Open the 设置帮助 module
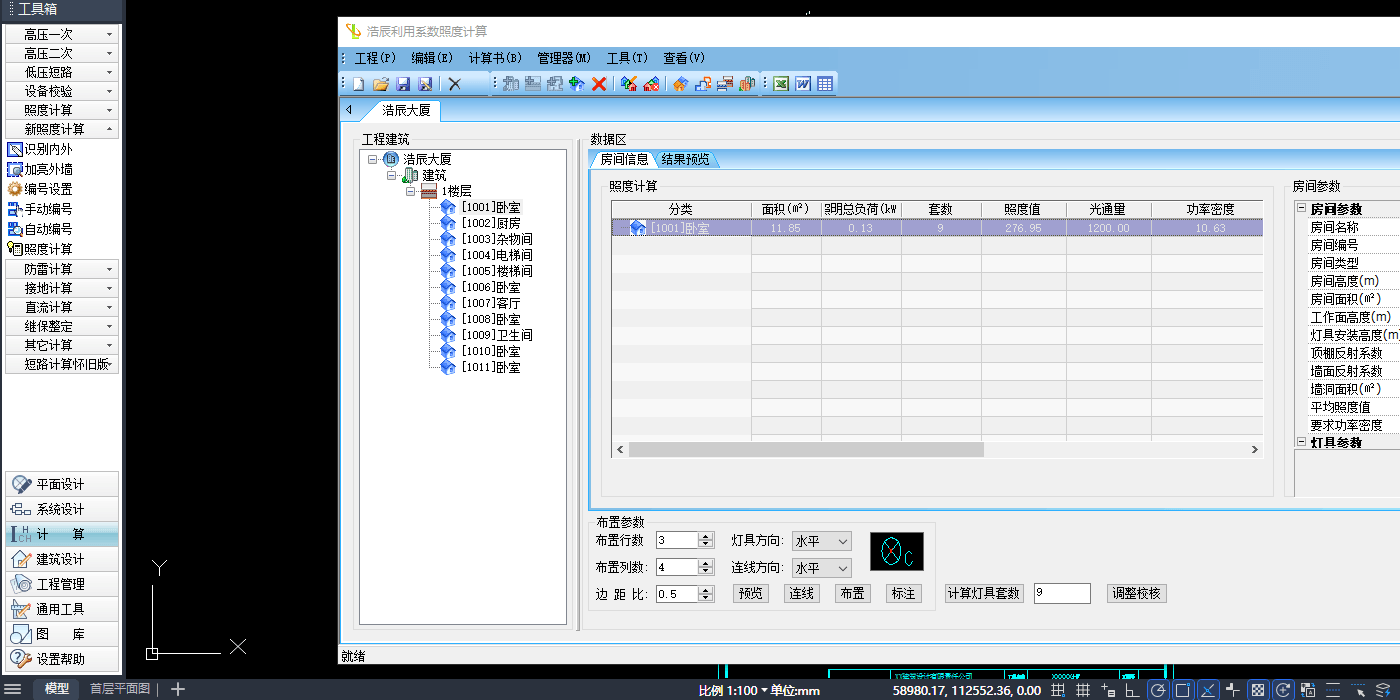1400x700 pixels. pos(61,659)
